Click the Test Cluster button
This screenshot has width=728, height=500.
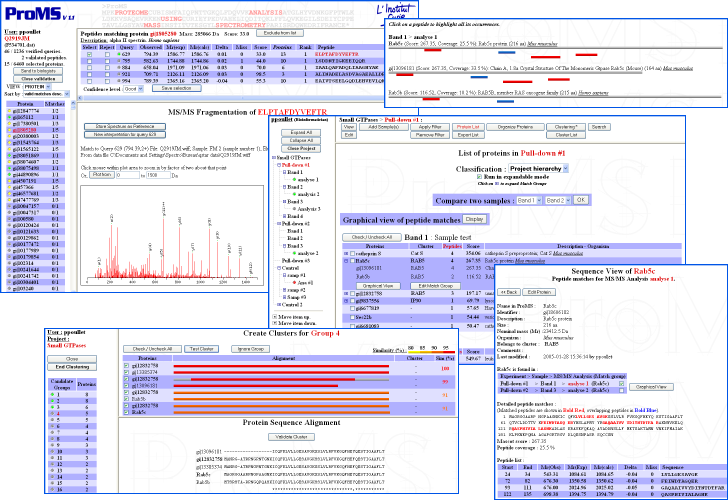201,349
